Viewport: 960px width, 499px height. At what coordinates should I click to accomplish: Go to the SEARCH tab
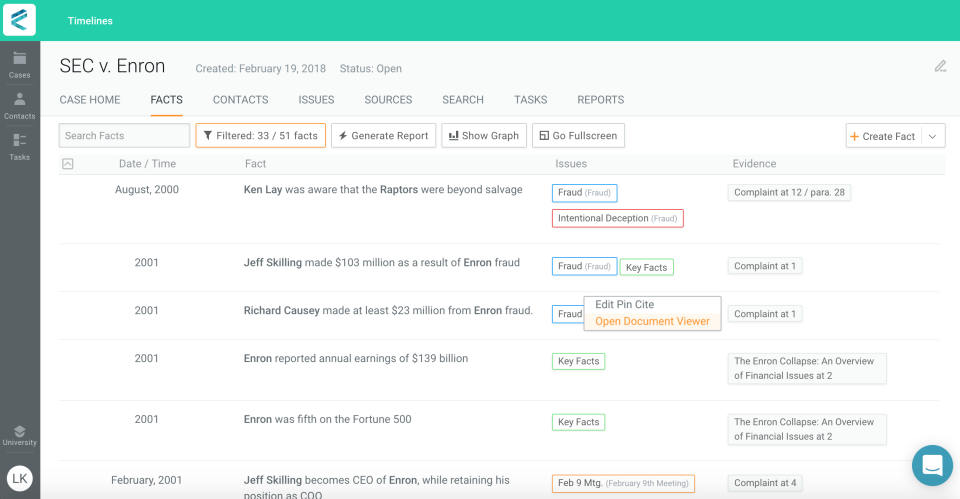coord(463,100)
